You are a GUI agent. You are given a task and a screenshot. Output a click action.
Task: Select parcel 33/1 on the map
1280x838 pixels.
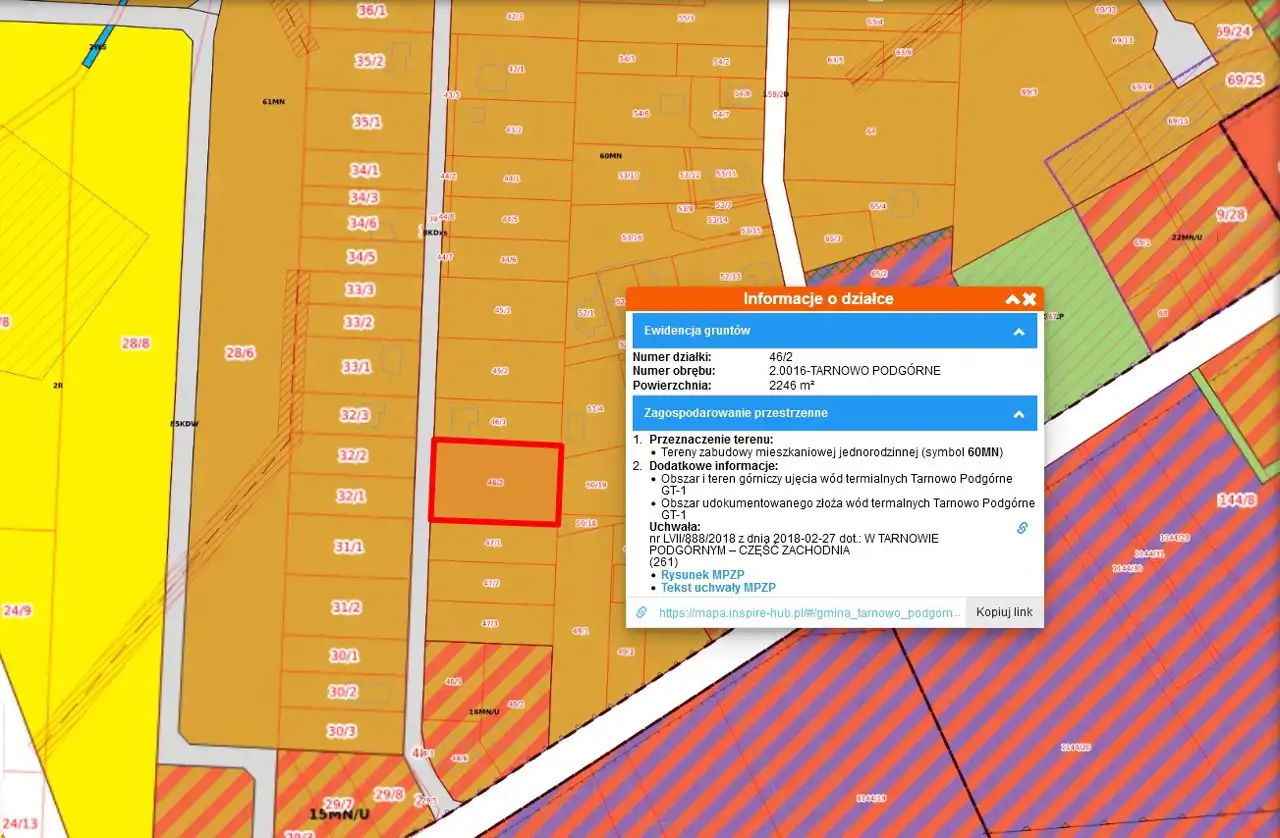(x=356, y=367)
